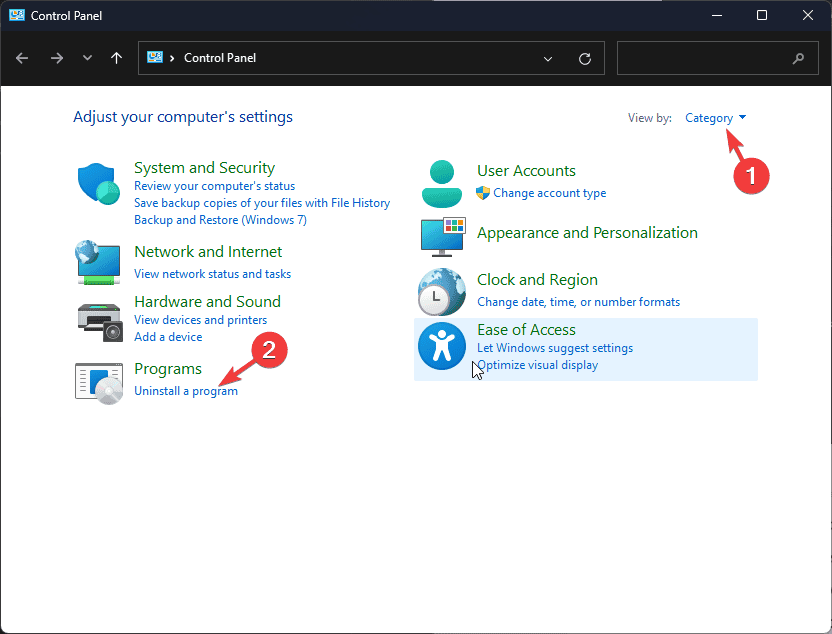Click the Add a device link
This screenshot has width=832, height=634.
tap(168, 337)
